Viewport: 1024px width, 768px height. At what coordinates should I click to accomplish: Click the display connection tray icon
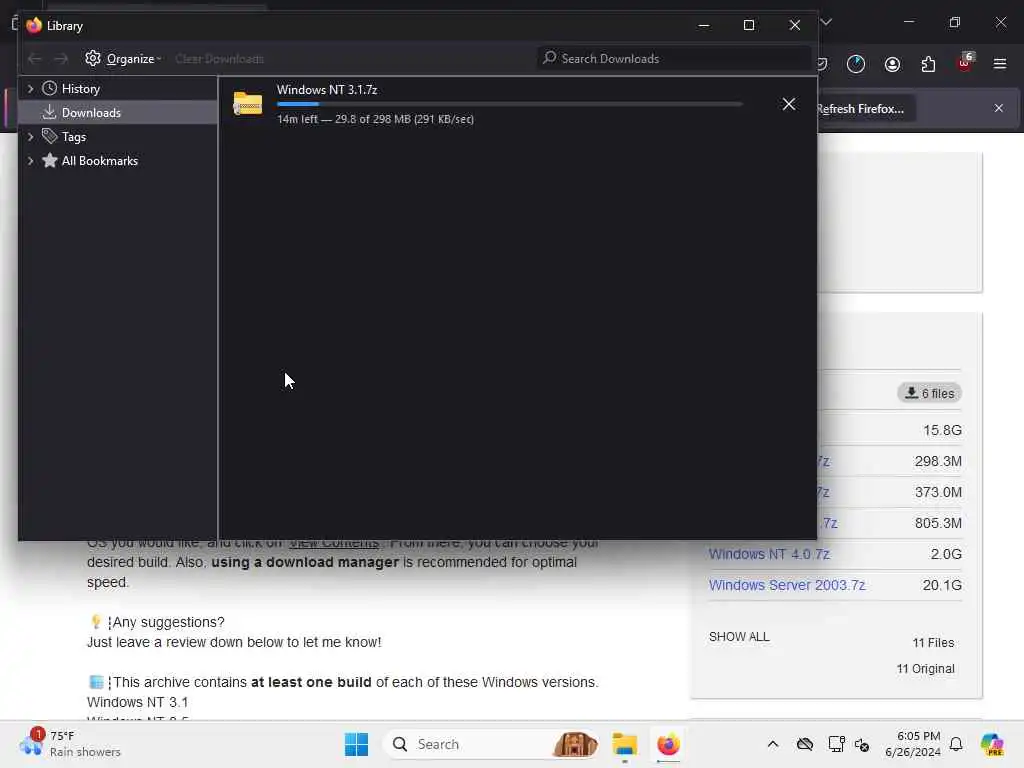(836, 744)
